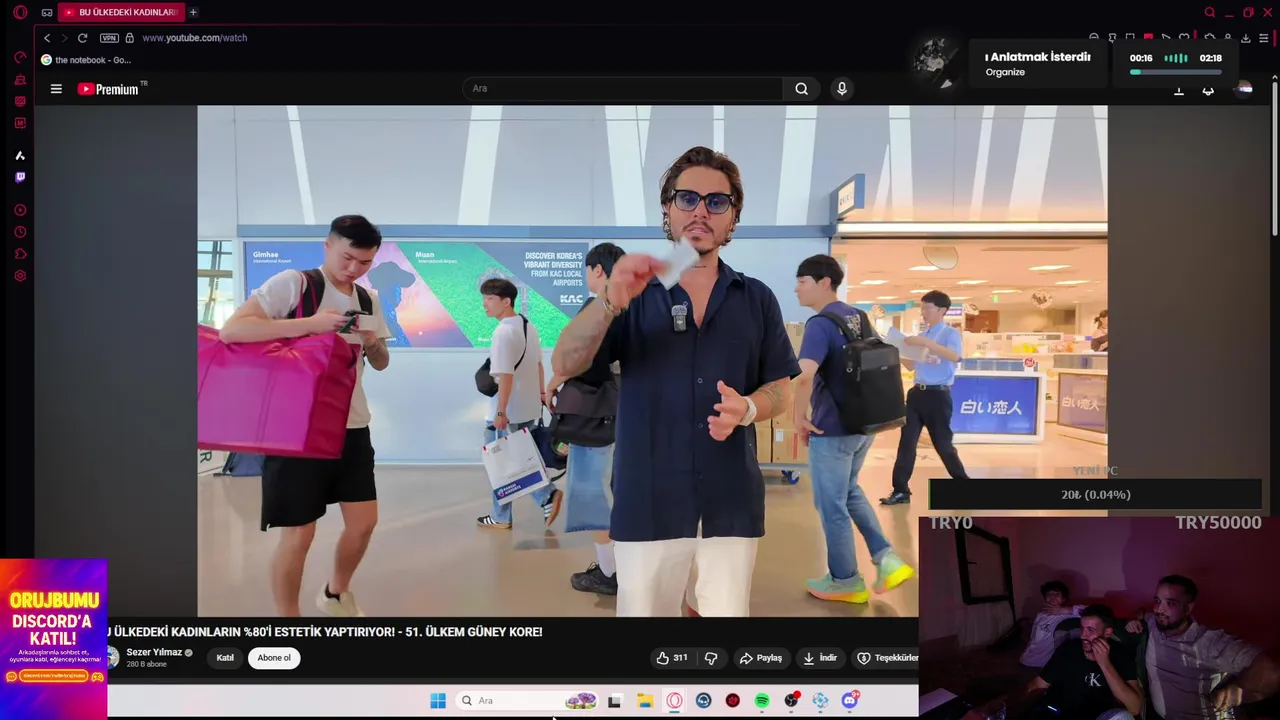Click the video player frame
This screenshot has width=1280, height=720.
(652, 361)
